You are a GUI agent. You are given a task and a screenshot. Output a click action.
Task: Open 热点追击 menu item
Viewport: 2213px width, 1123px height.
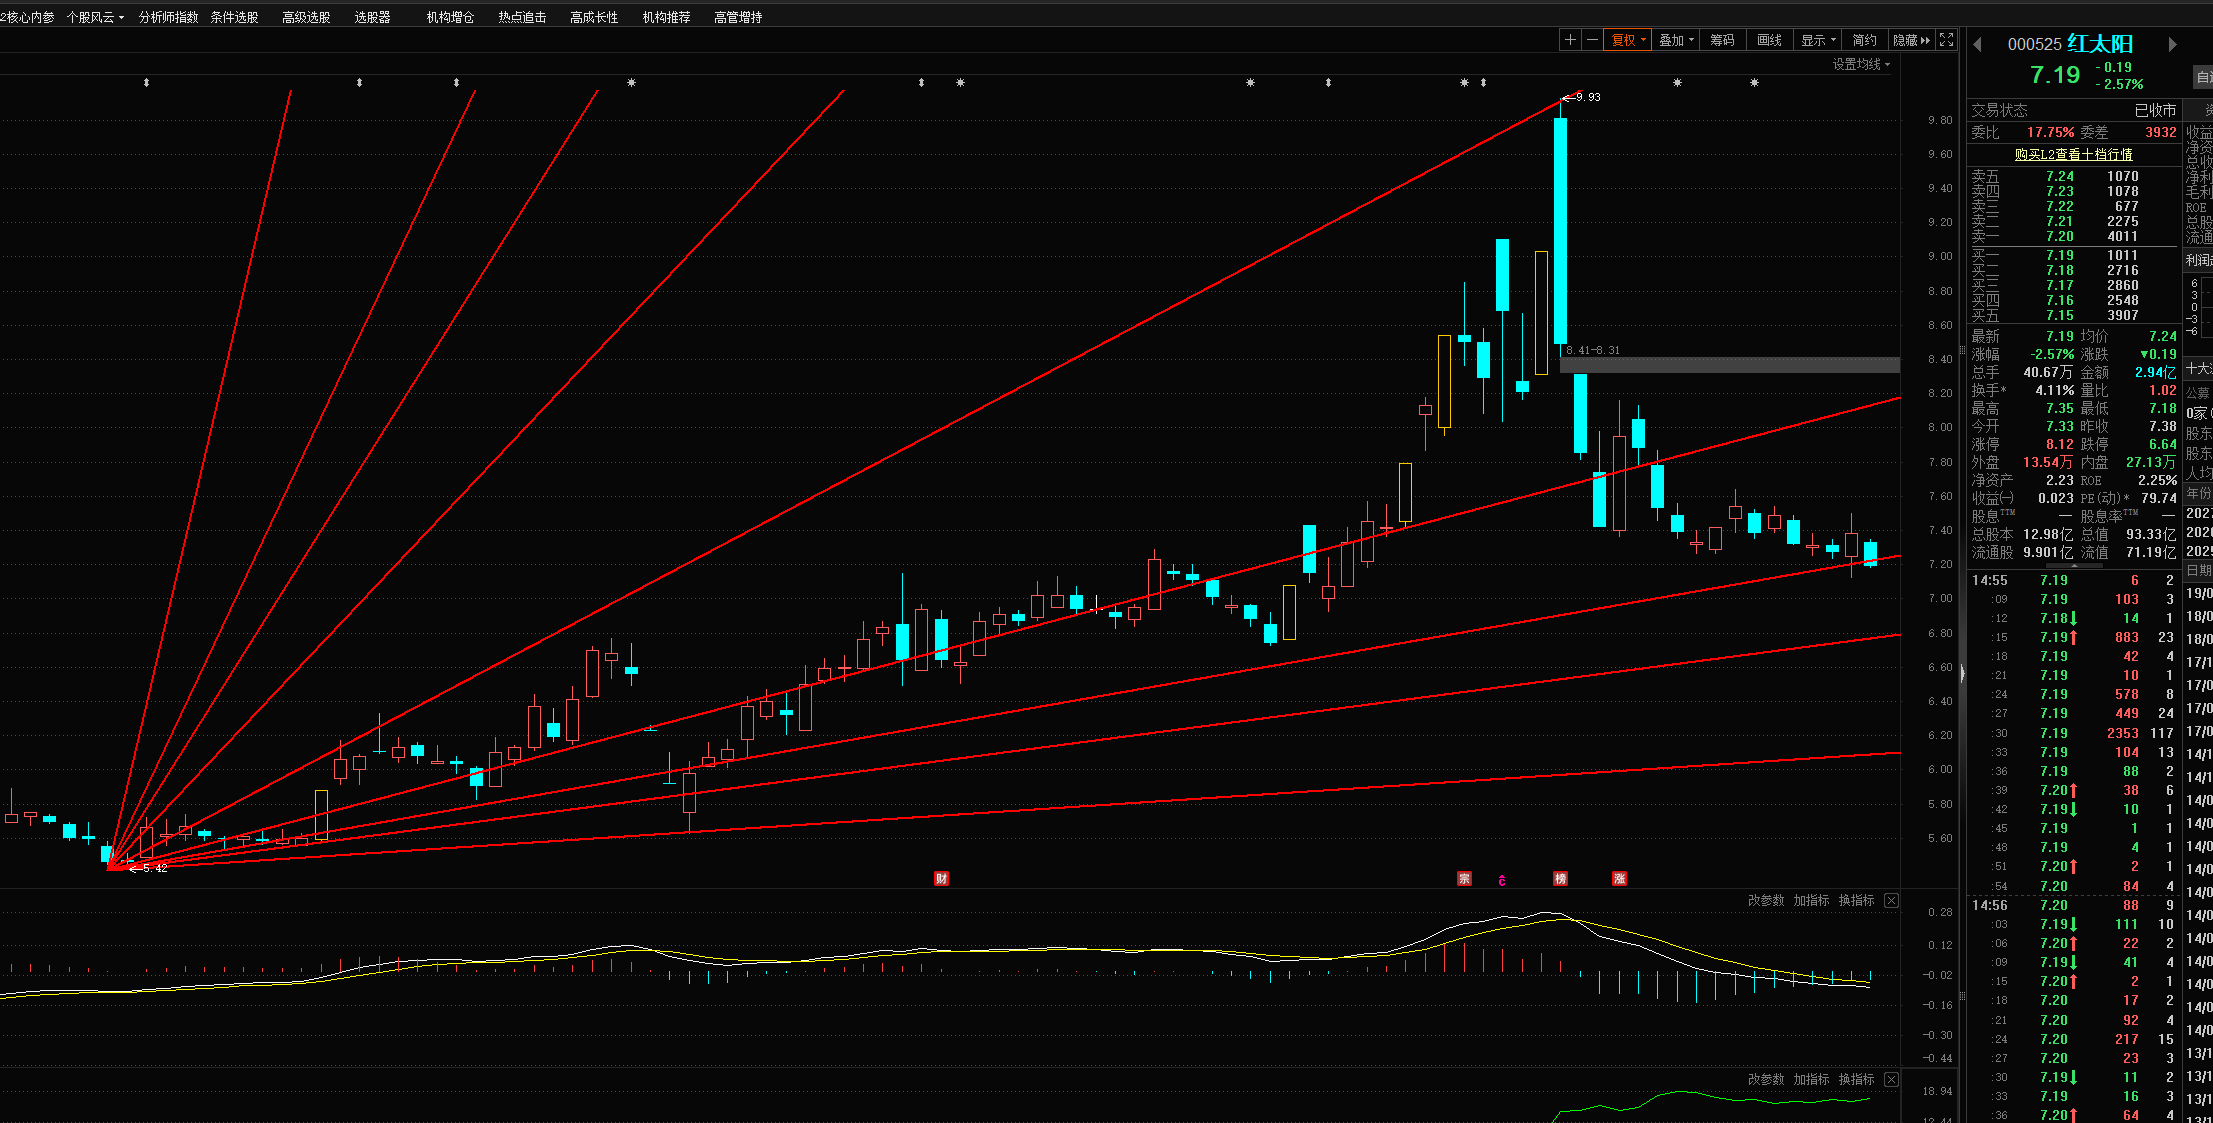point(522,17)
